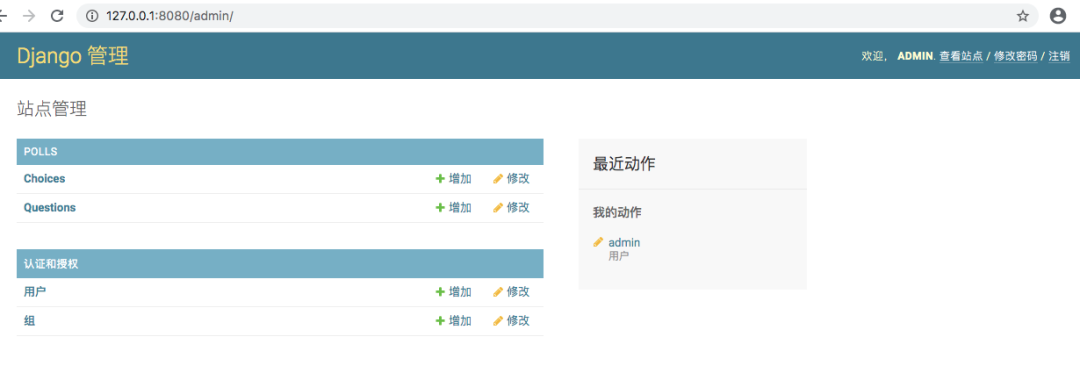This screenshot has width=1080, height=387.
Task: Open the 组 model list
Action: (29, 321)
